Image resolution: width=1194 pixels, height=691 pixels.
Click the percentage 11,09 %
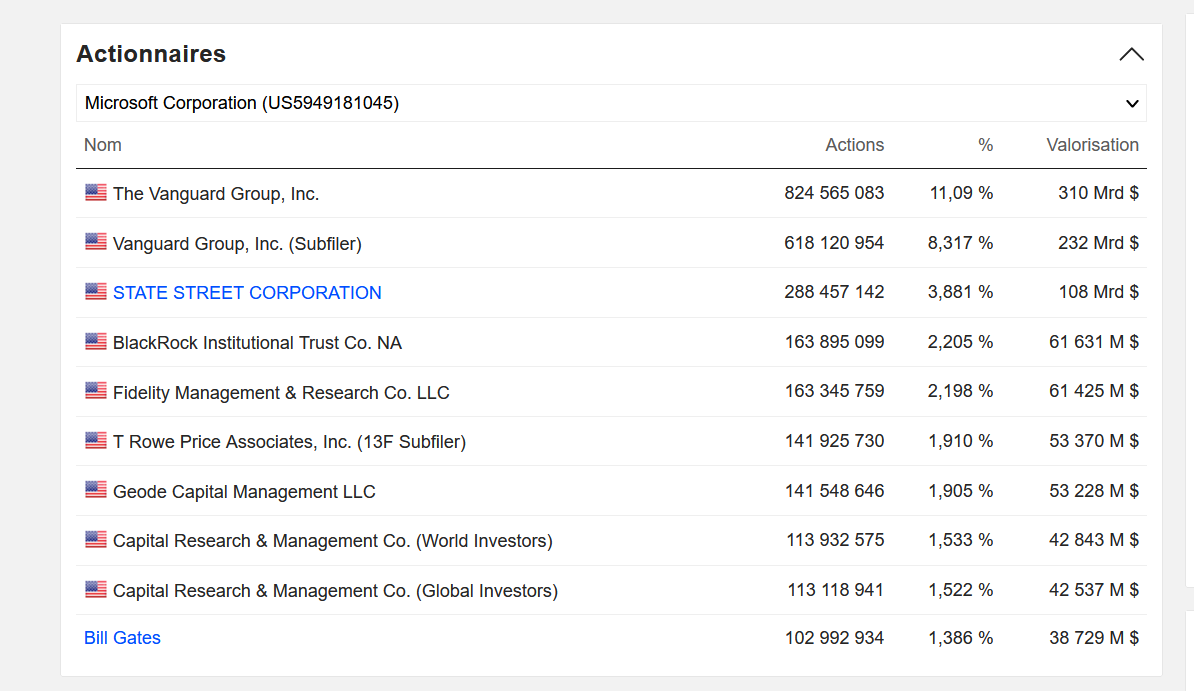click(x=961, y=193)
